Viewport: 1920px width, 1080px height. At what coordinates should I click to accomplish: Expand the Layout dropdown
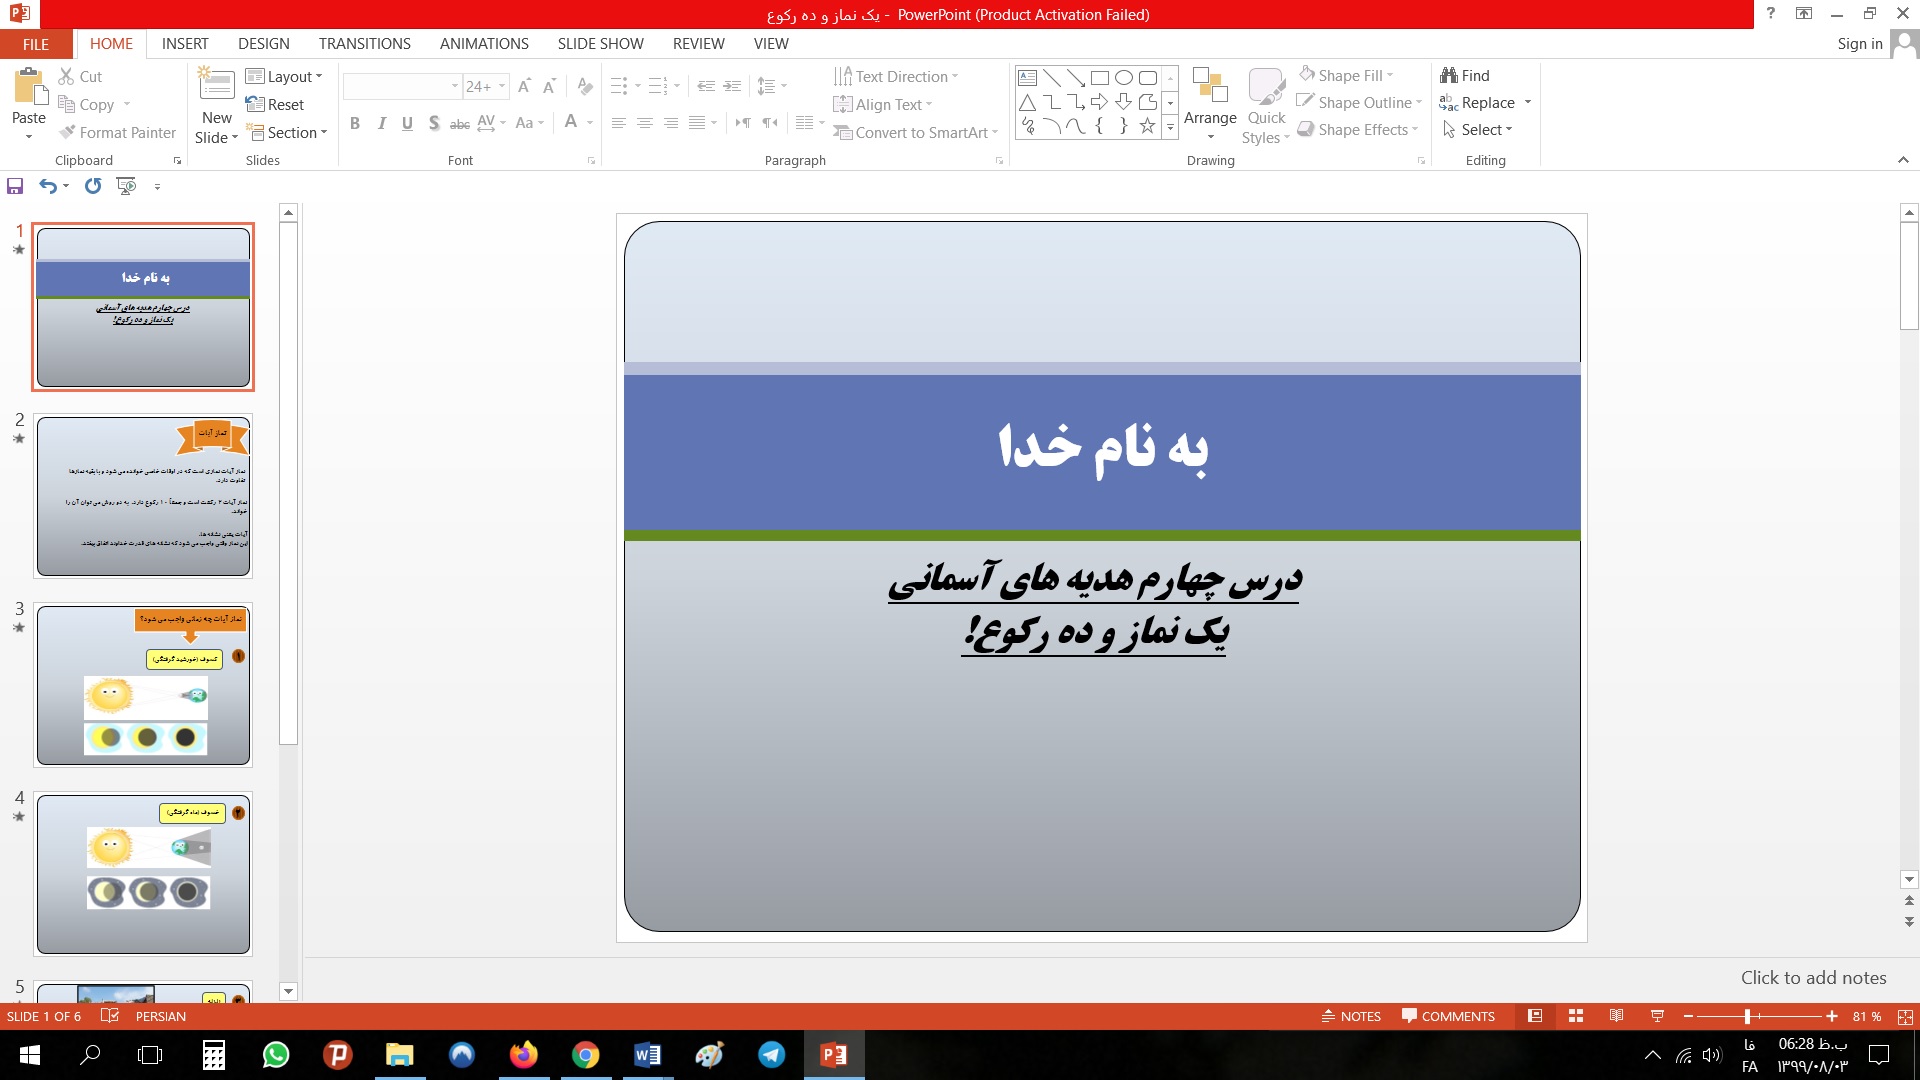click(284, 77)
